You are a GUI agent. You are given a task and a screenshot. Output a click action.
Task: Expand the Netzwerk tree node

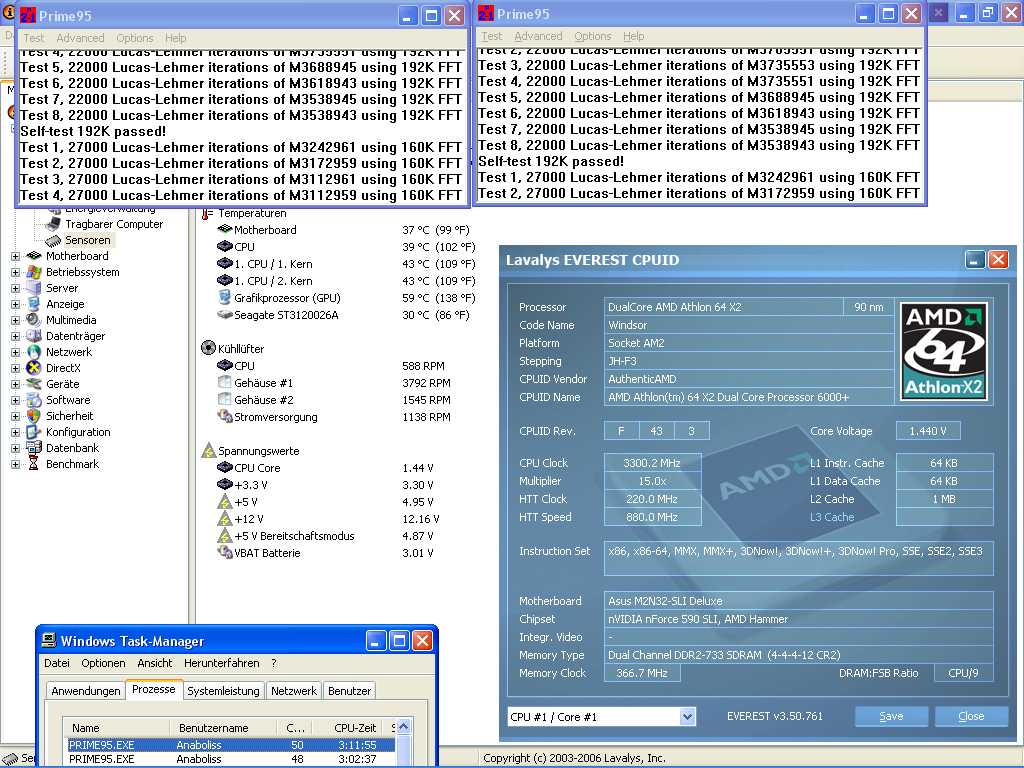point(16,352)
